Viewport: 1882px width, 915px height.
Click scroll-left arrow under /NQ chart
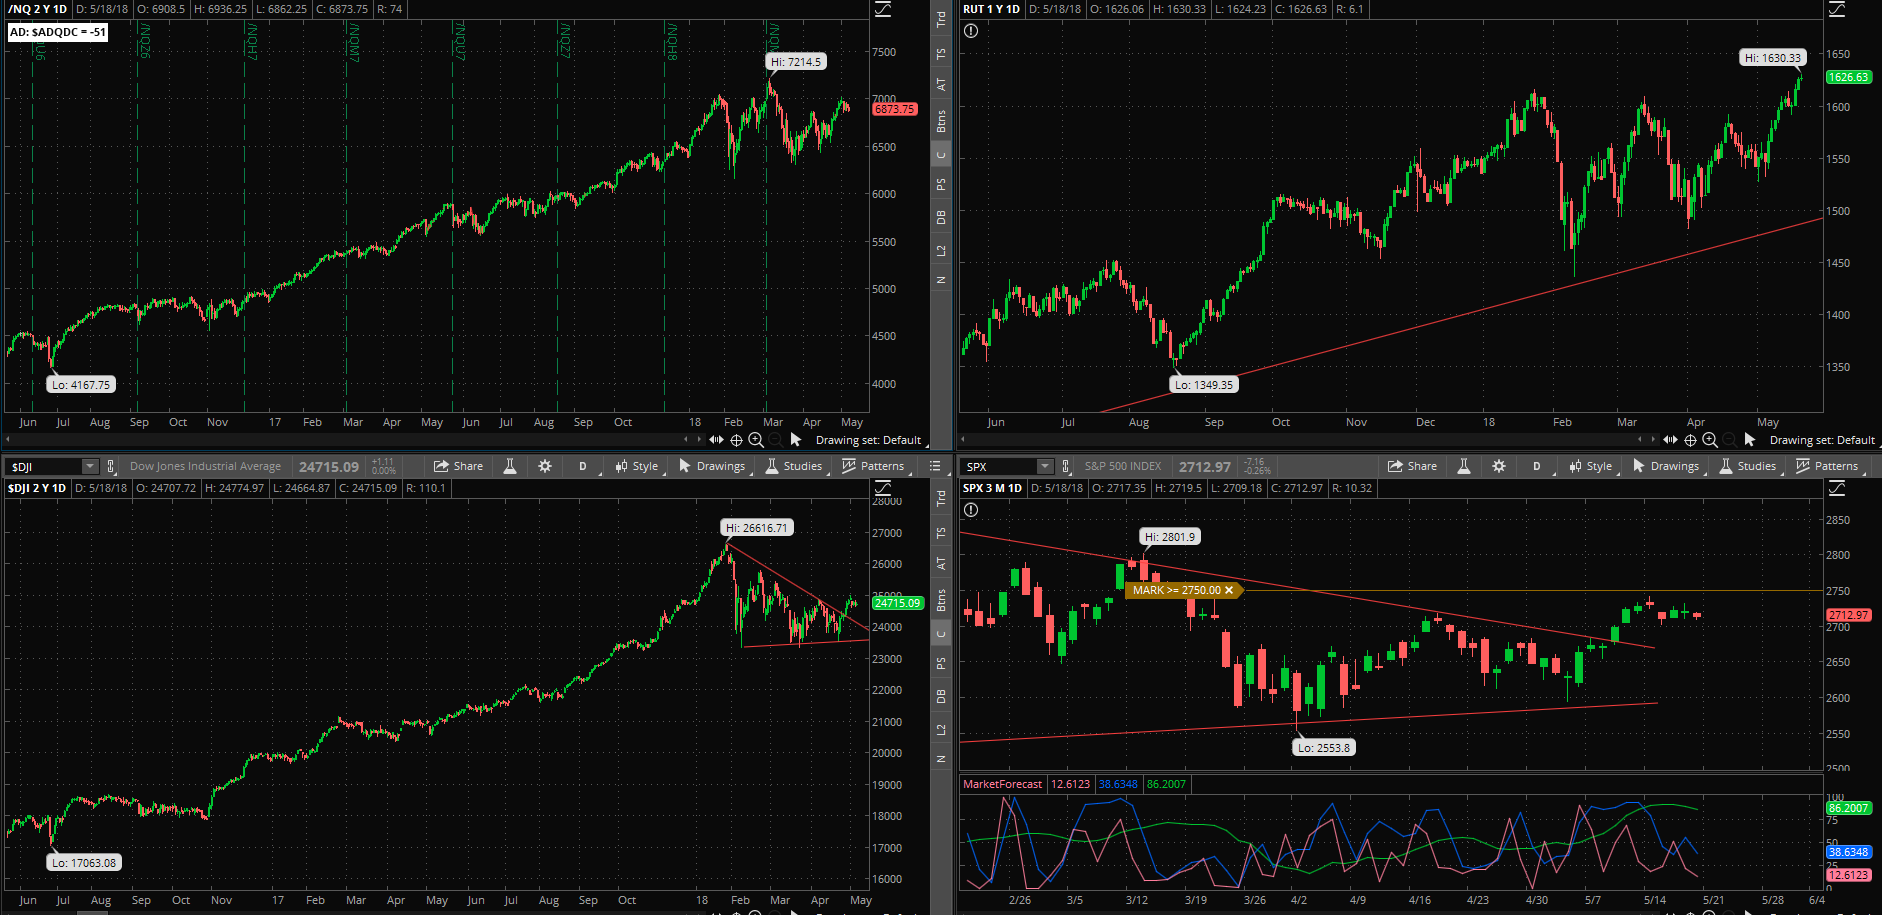pos(686,440)
